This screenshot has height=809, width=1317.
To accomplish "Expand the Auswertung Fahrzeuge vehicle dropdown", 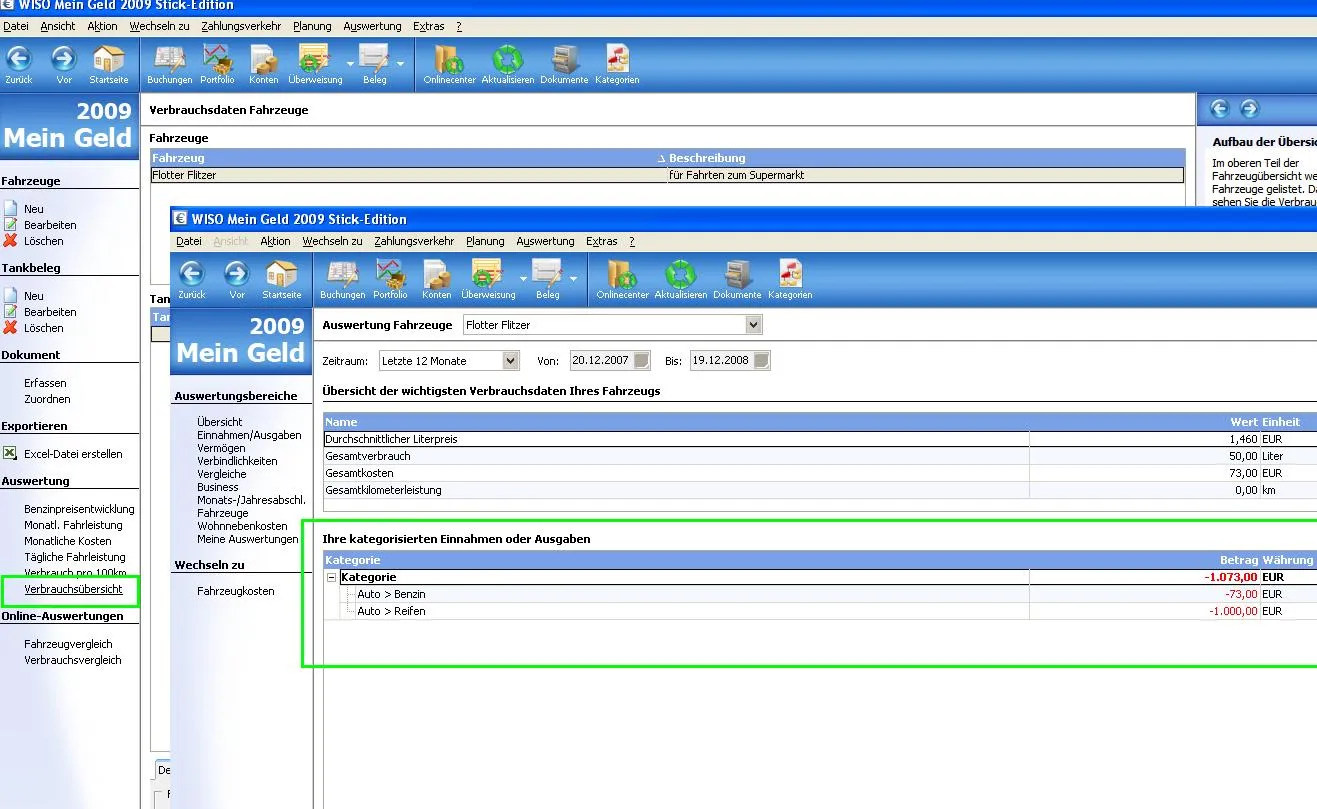I will pos(753,325).
